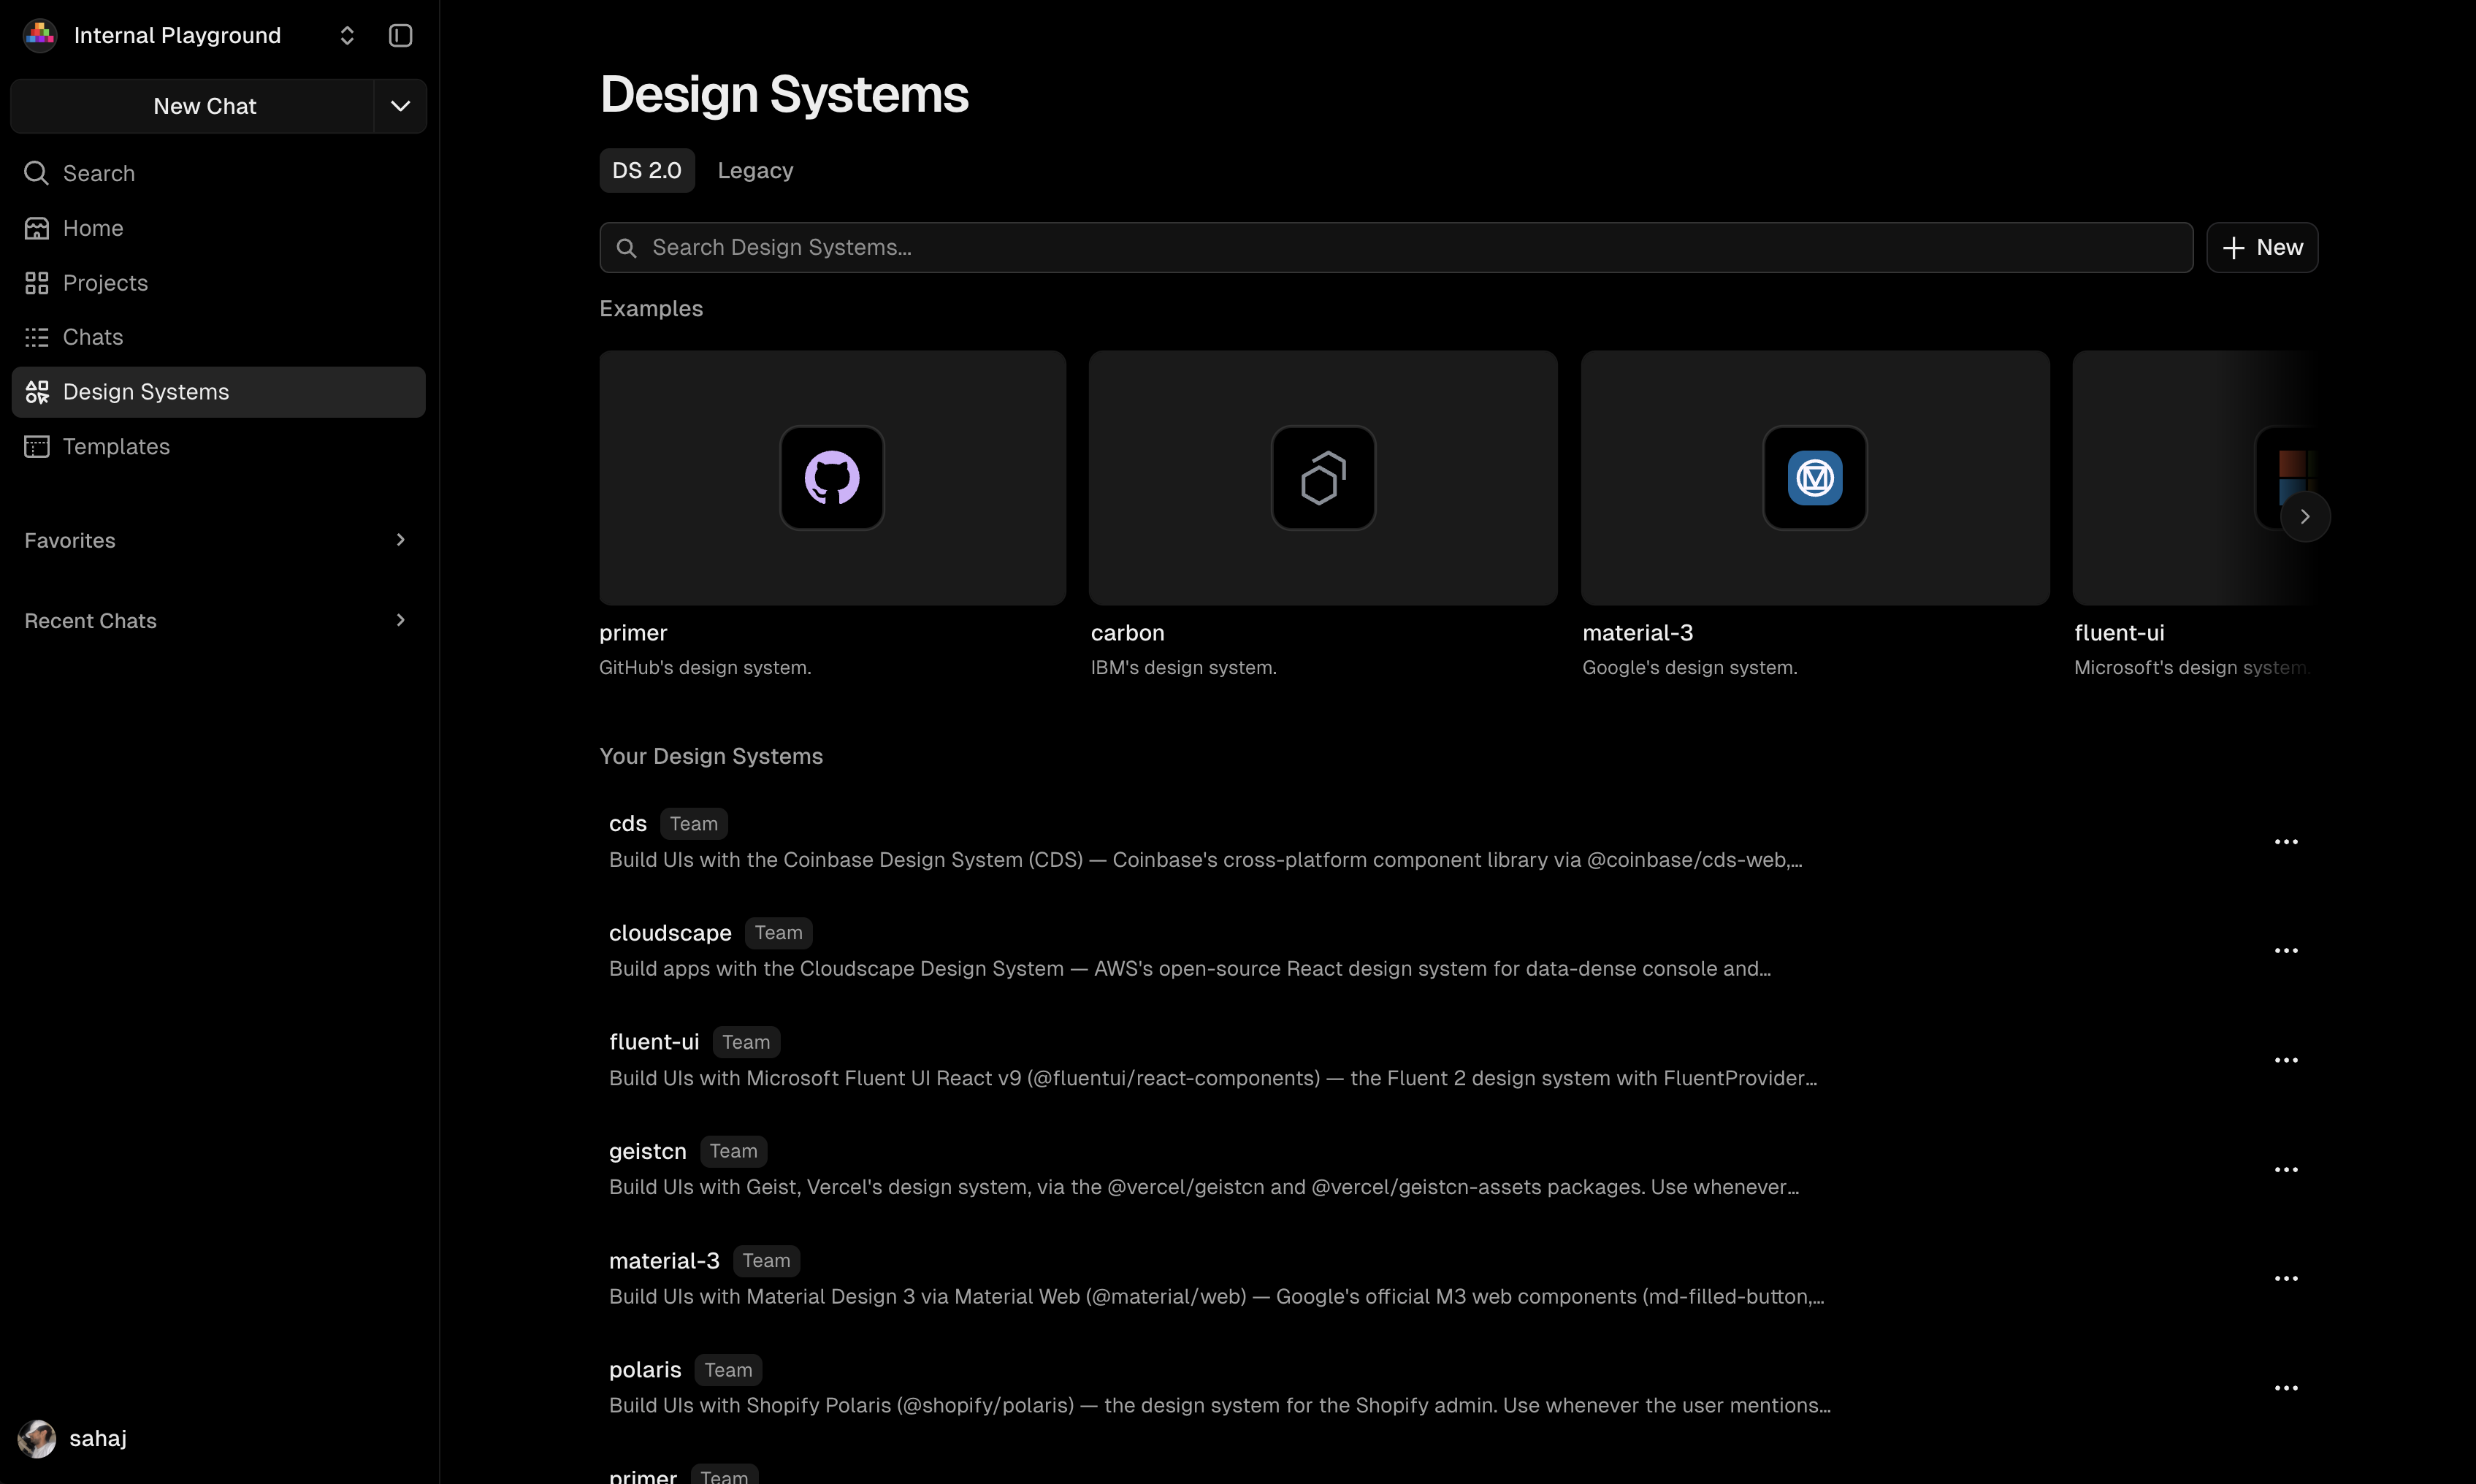Click the Internal Playground workspace name
Viewport: 2476px width, 1484px height.
pos(177,36)
